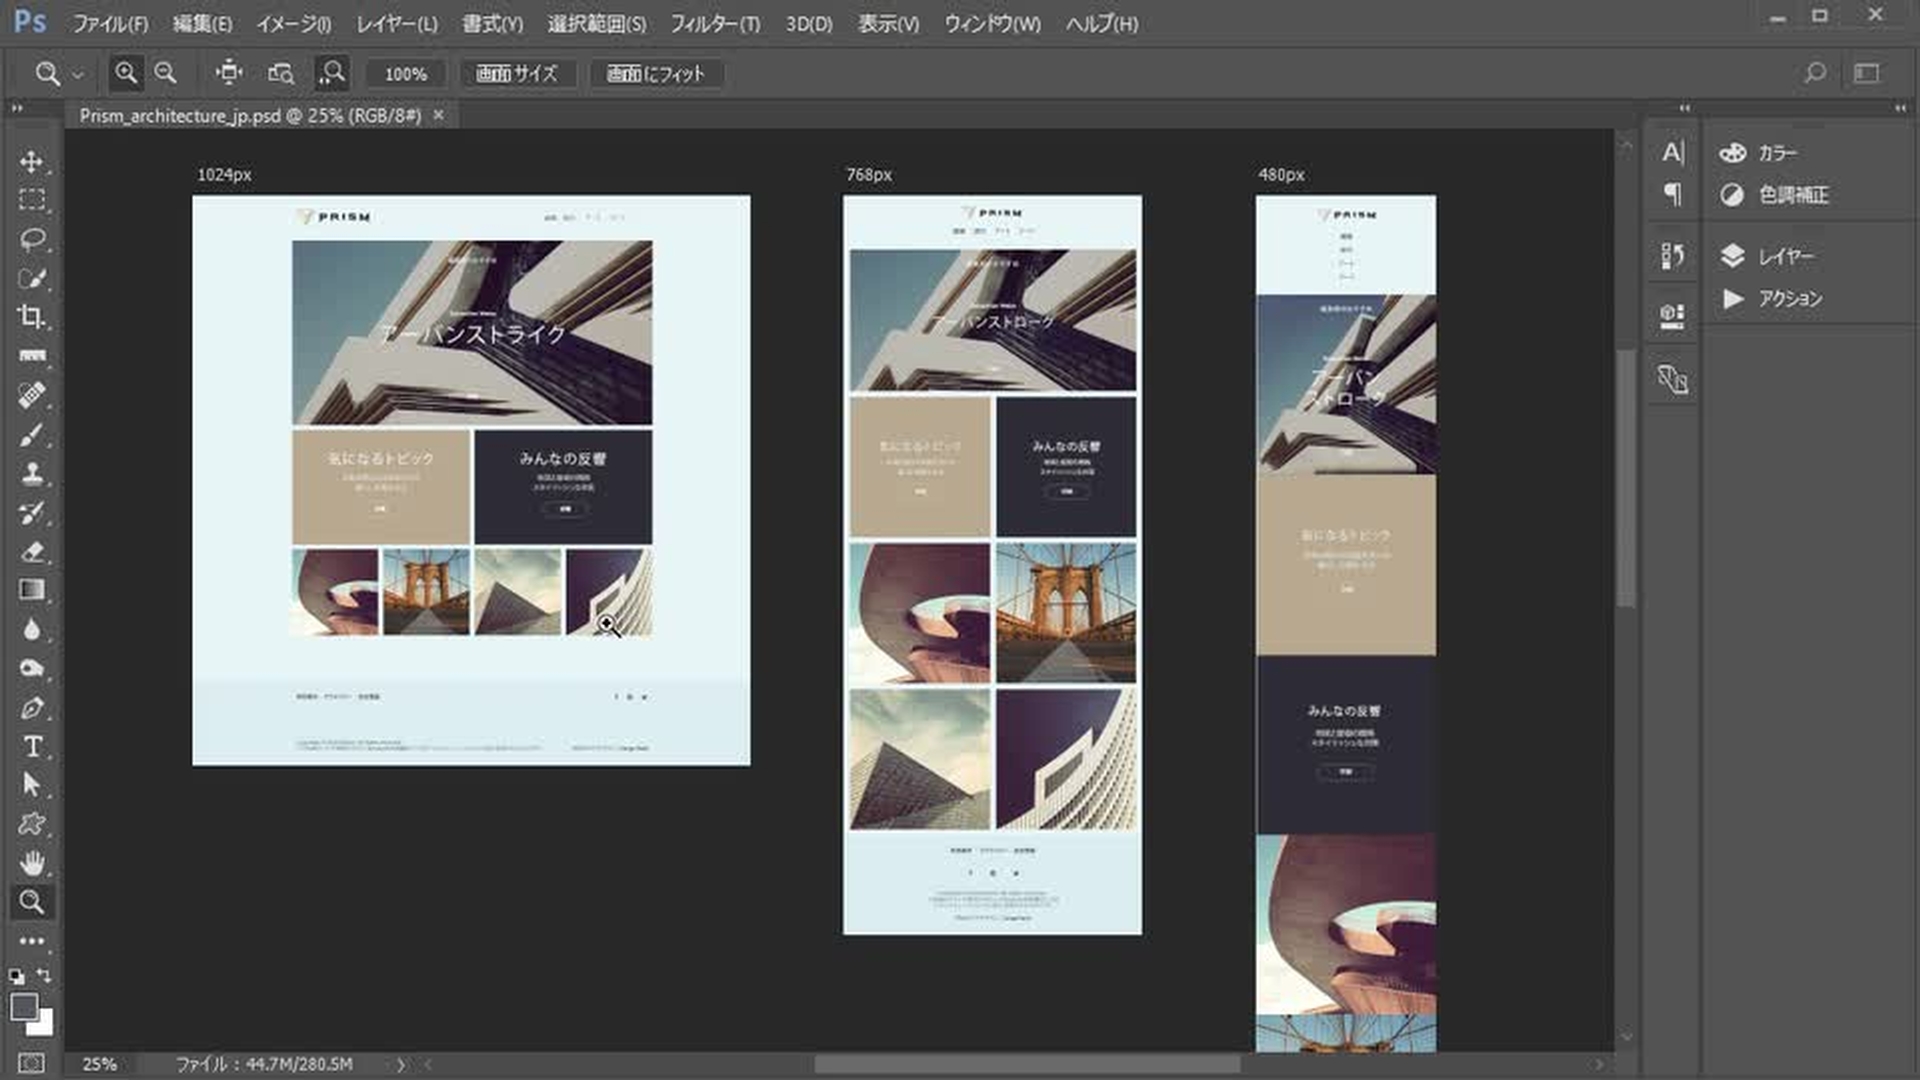This screenshot has height=1080, width=1920.
Task: Open the foreground color swatch
Action: pyautogui.click(x=24, y=1007)
